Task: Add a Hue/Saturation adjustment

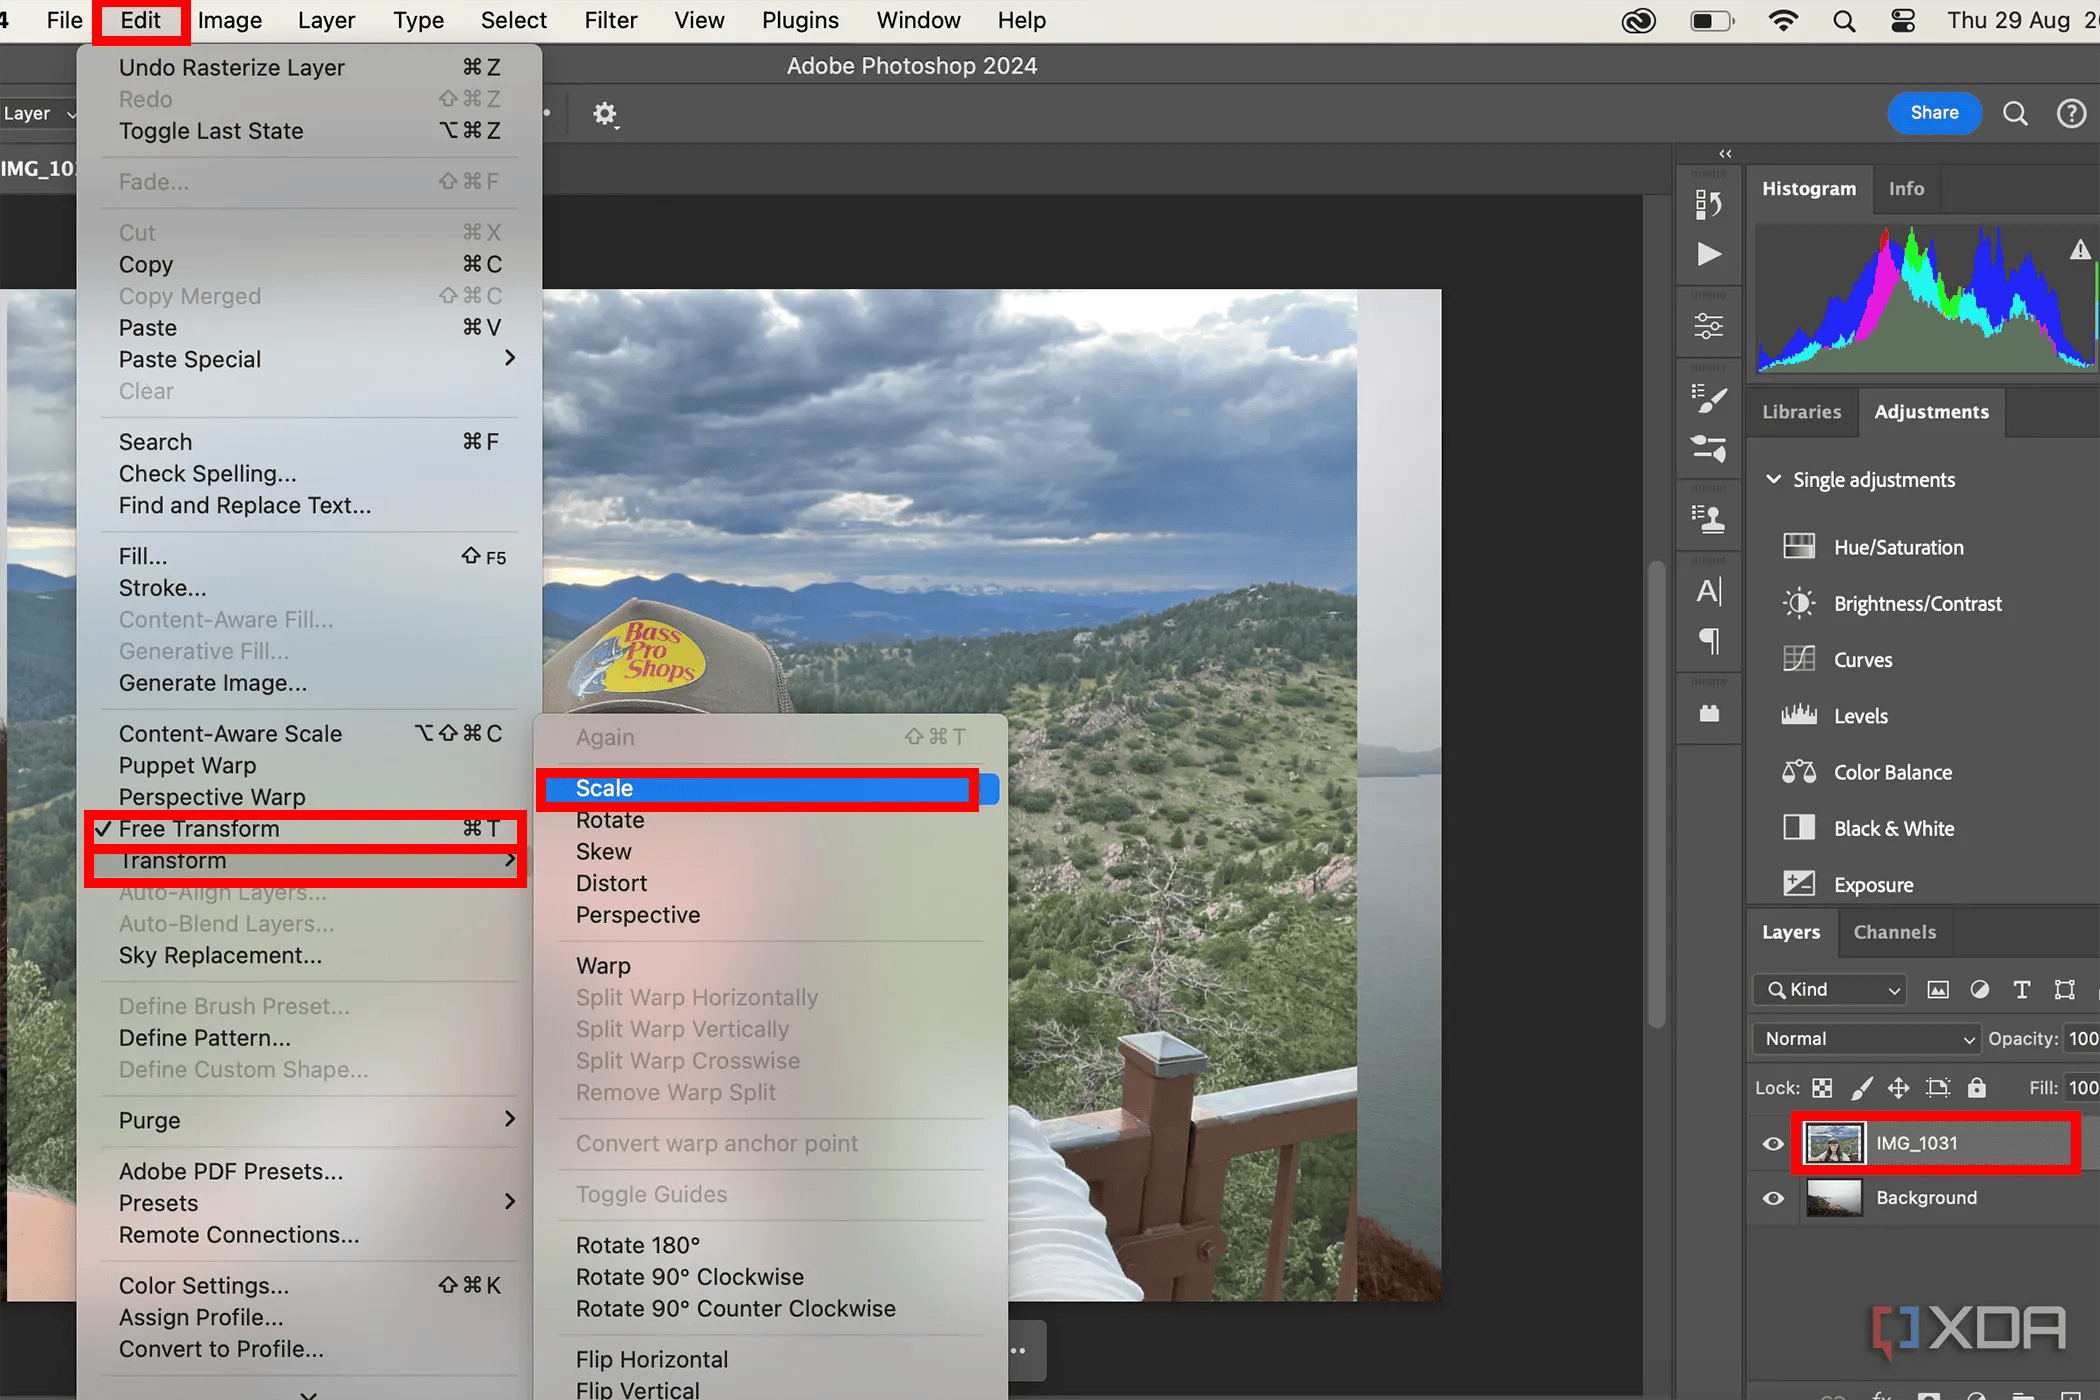Action: click(1898, 547)
